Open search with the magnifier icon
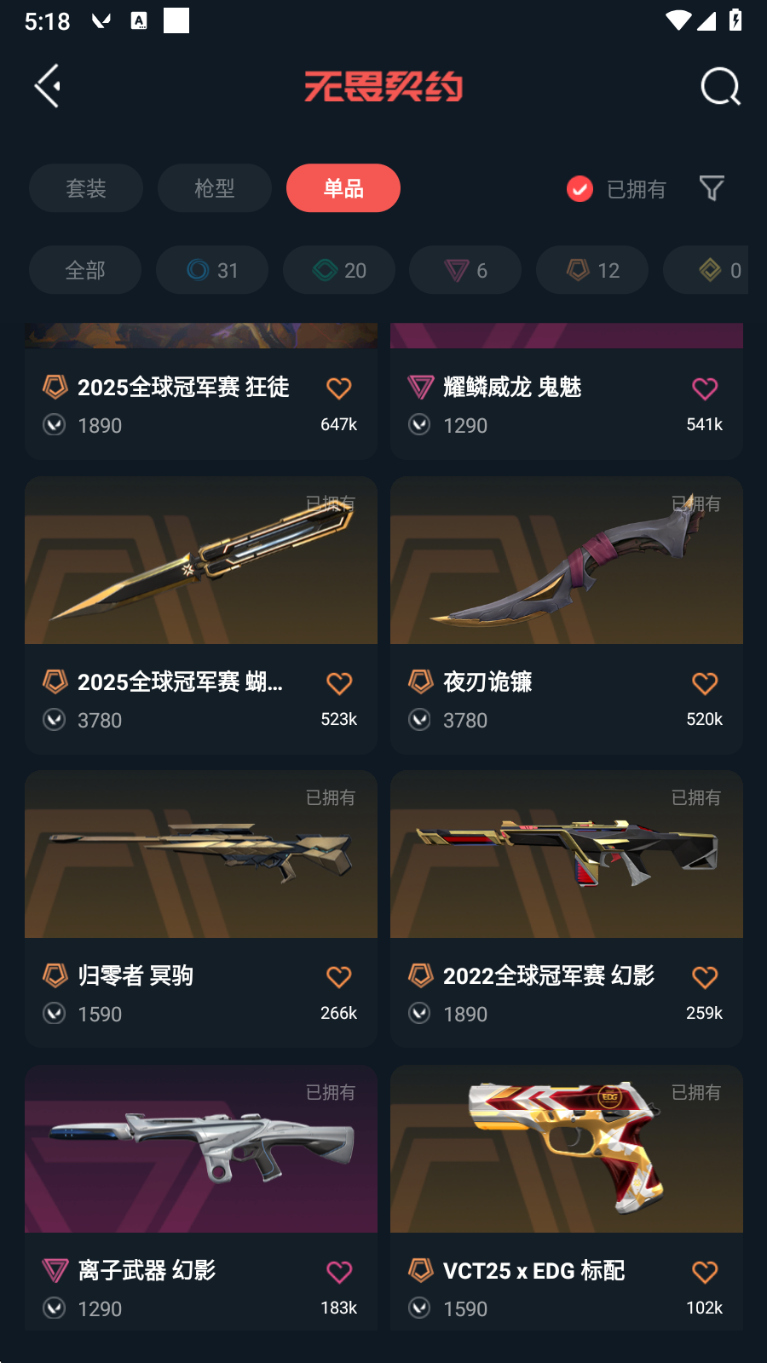Image resolution: width=767 pixels, height=1363 pixels. (720, 87)
